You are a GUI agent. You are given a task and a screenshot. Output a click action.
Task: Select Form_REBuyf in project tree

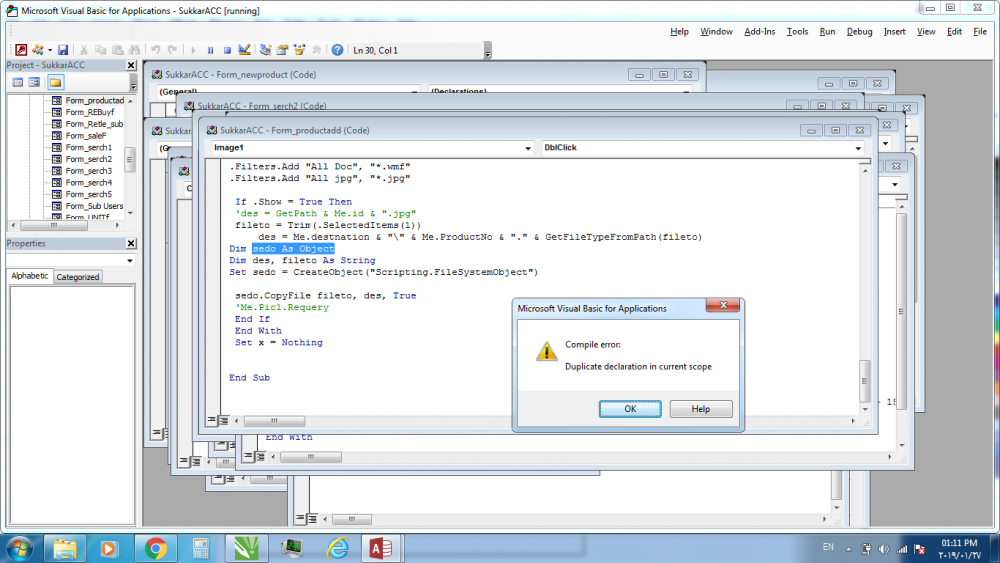point(89,112)
